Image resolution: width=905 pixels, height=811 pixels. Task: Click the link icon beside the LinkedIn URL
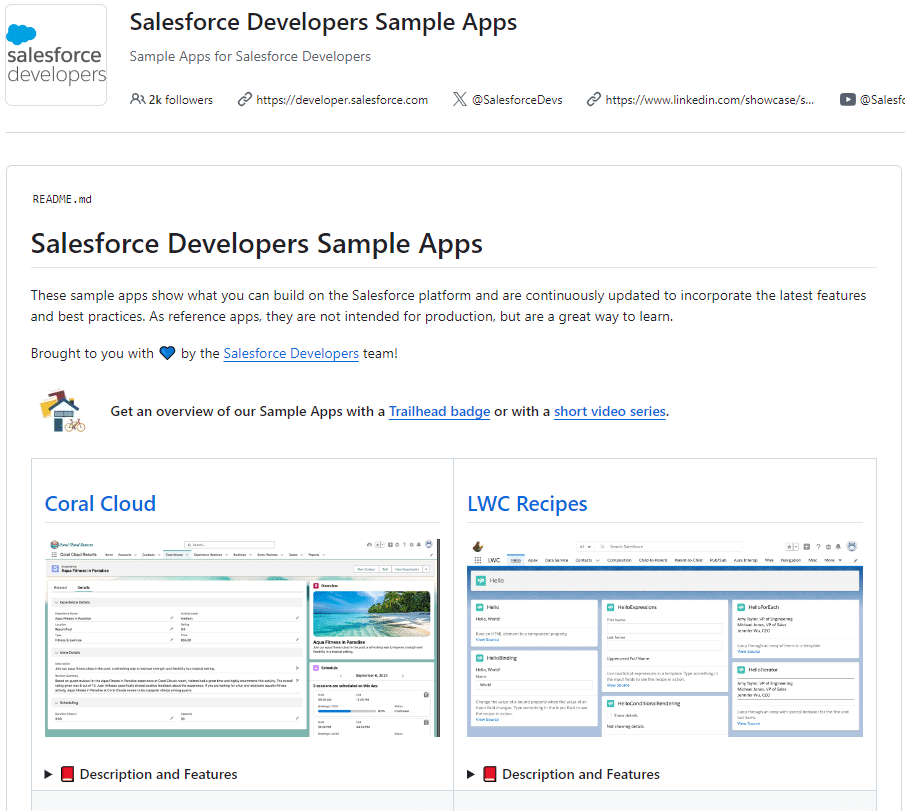[x=594, y=99]
